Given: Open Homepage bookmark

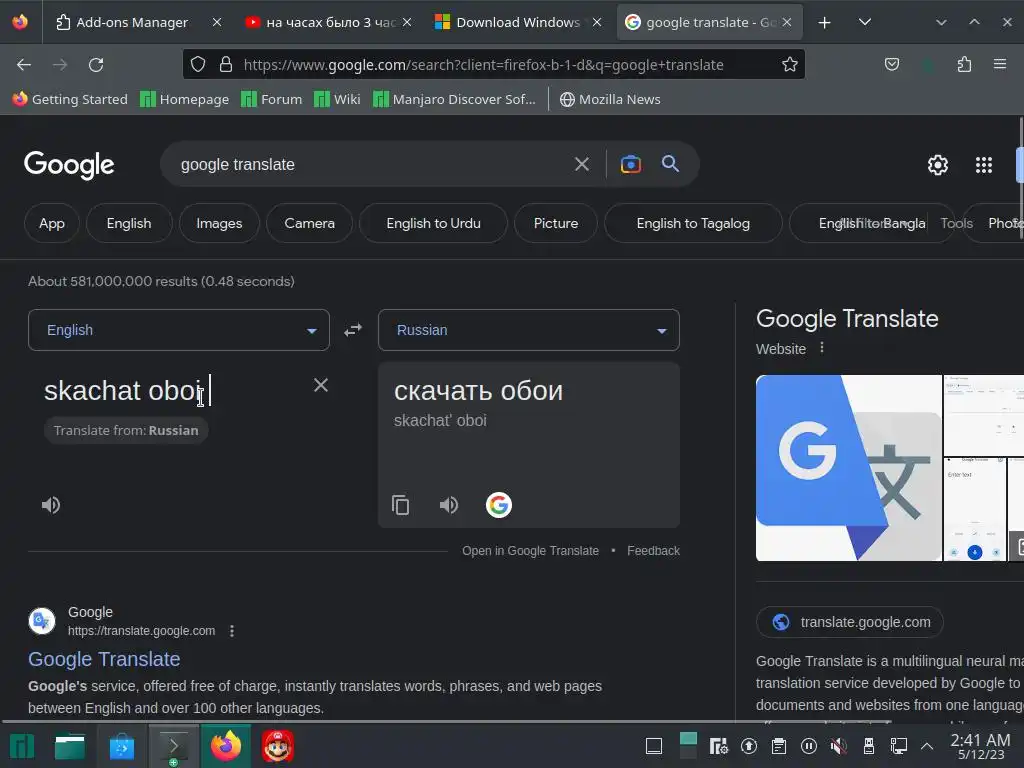Looking at the screenshot, I should 185,99.
